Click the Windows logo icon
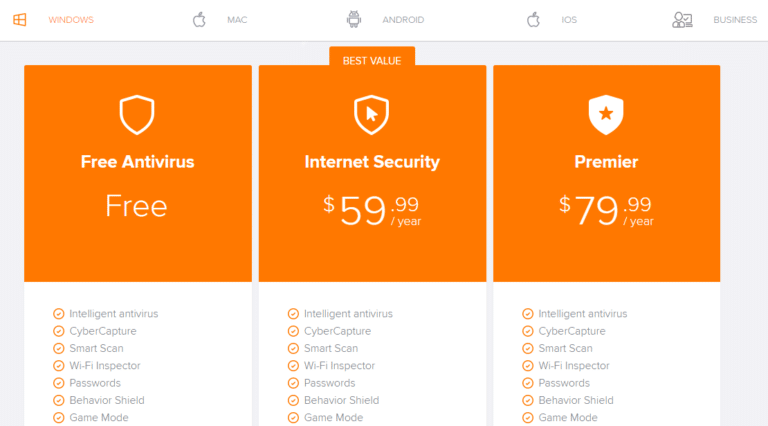Screen dimensions: 768x426 point(20,19)
